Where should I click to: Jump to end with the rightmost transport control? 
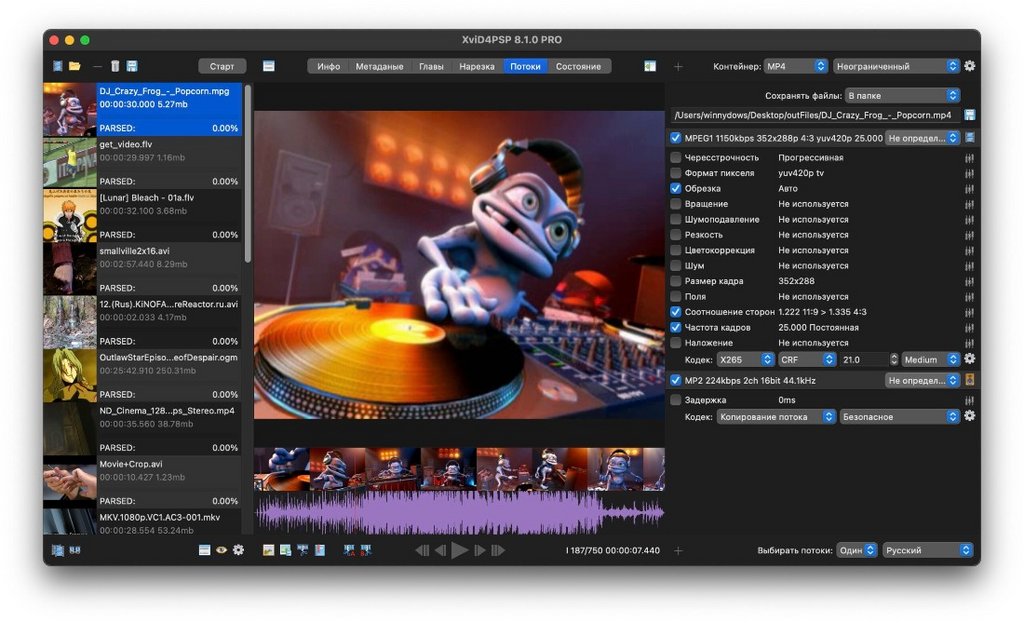tap(498, 550)
